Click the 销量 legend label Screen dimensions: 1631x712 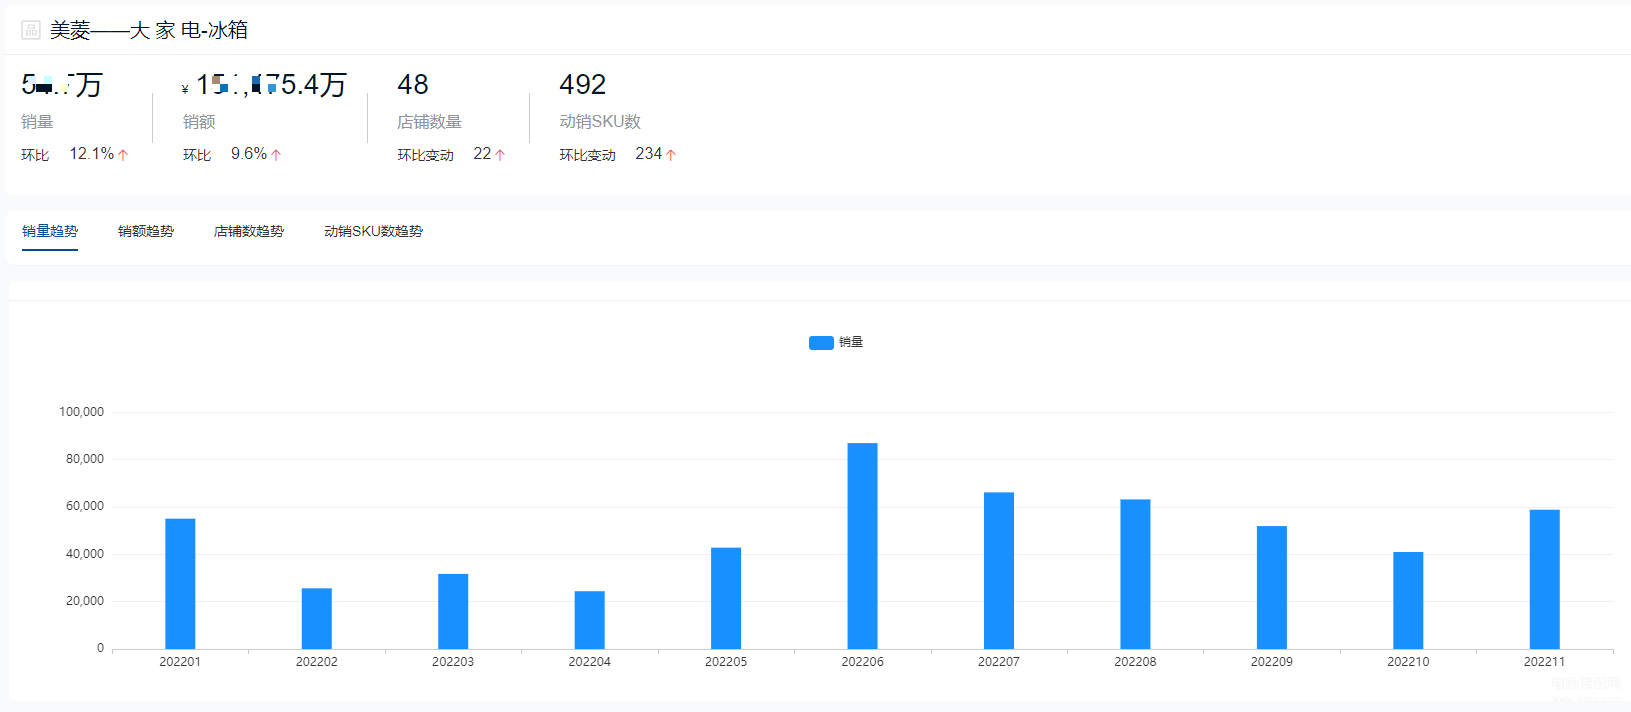tap(851, 342)
